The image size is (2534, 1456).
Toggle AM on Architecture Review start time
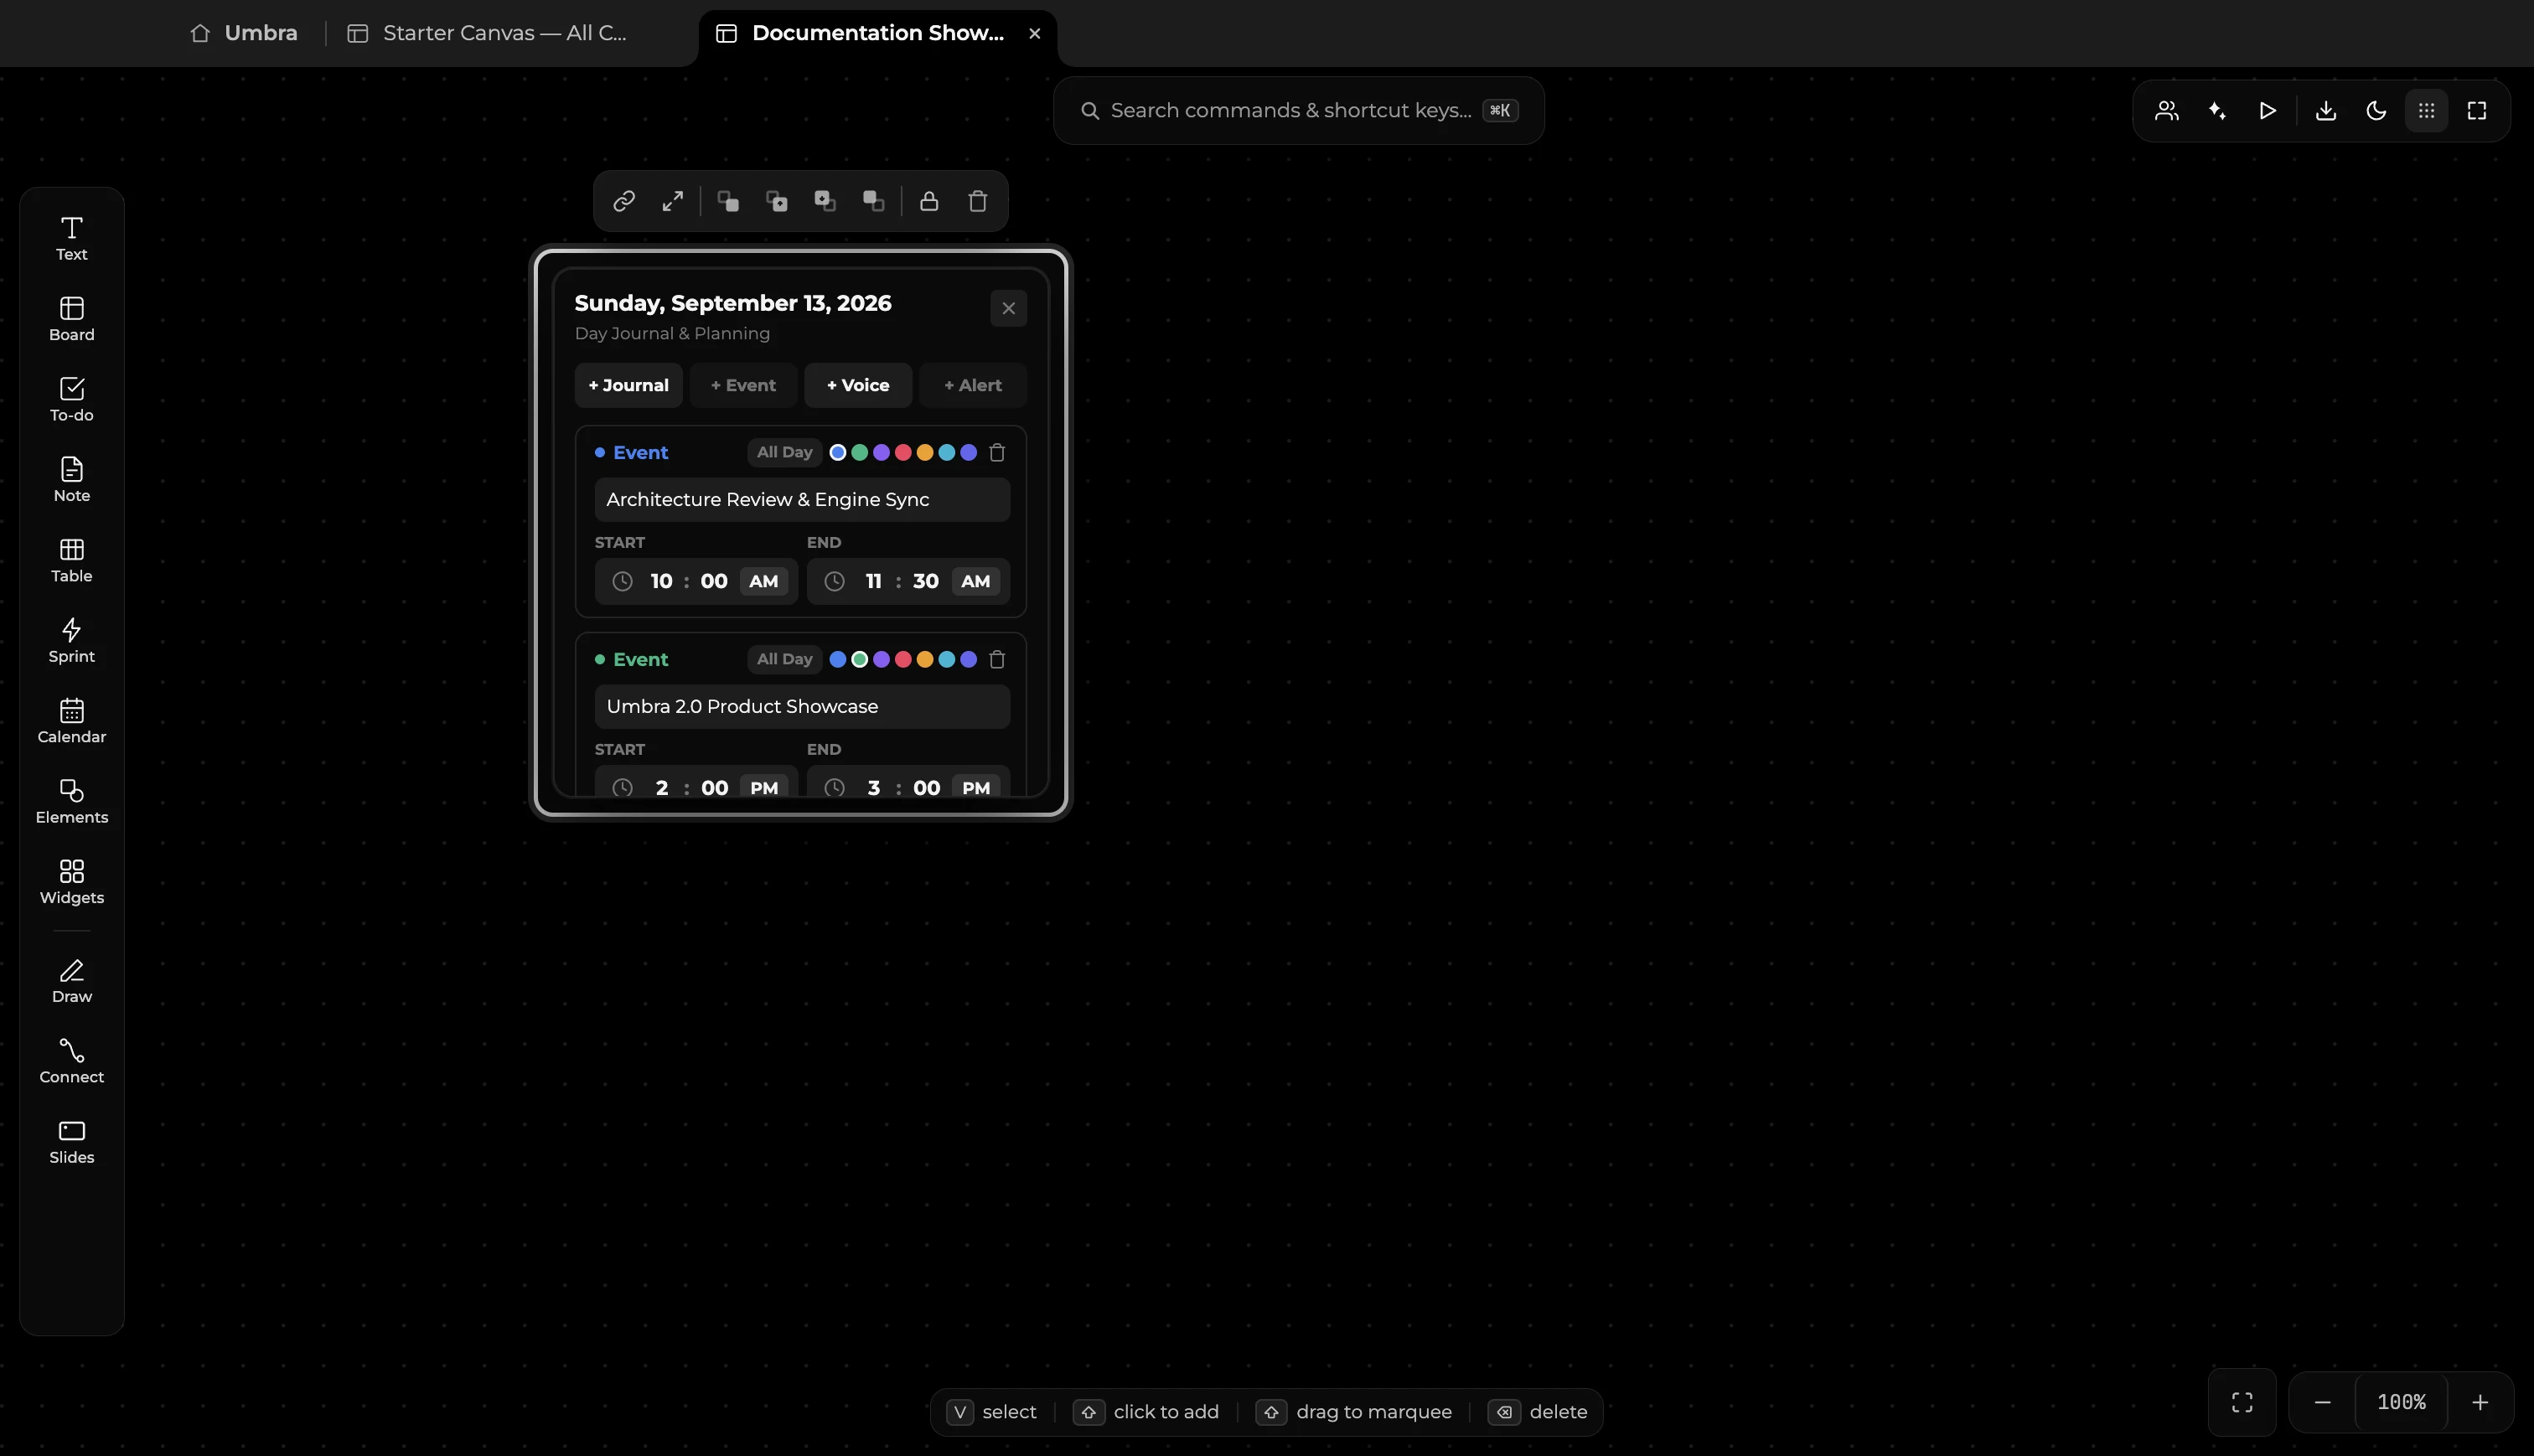[763, 581]
